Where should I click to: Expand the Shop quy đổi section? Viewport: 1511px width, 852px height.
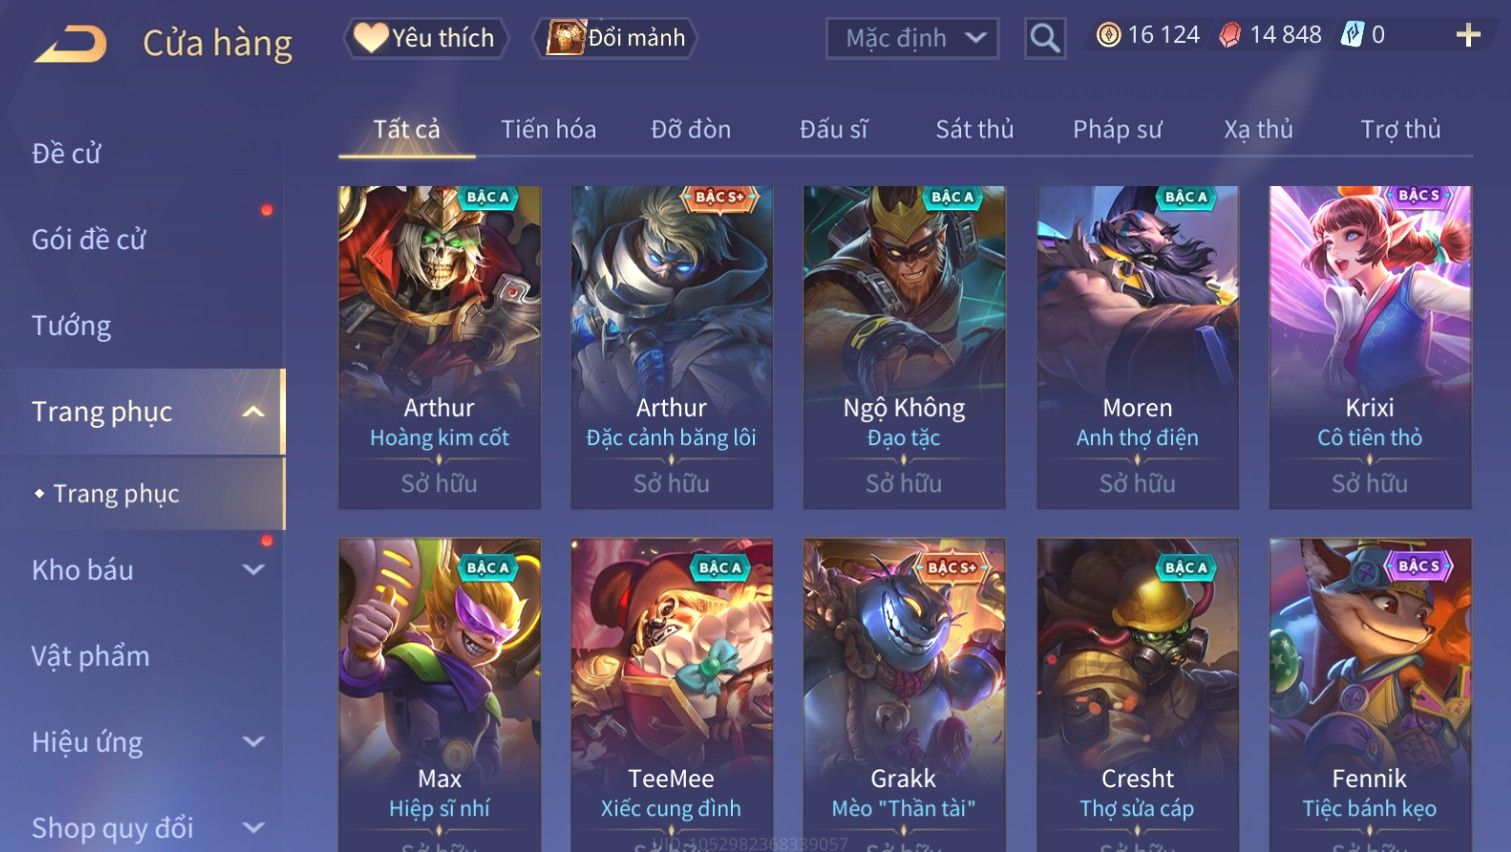pyautogui.click(x=254, y=828)
